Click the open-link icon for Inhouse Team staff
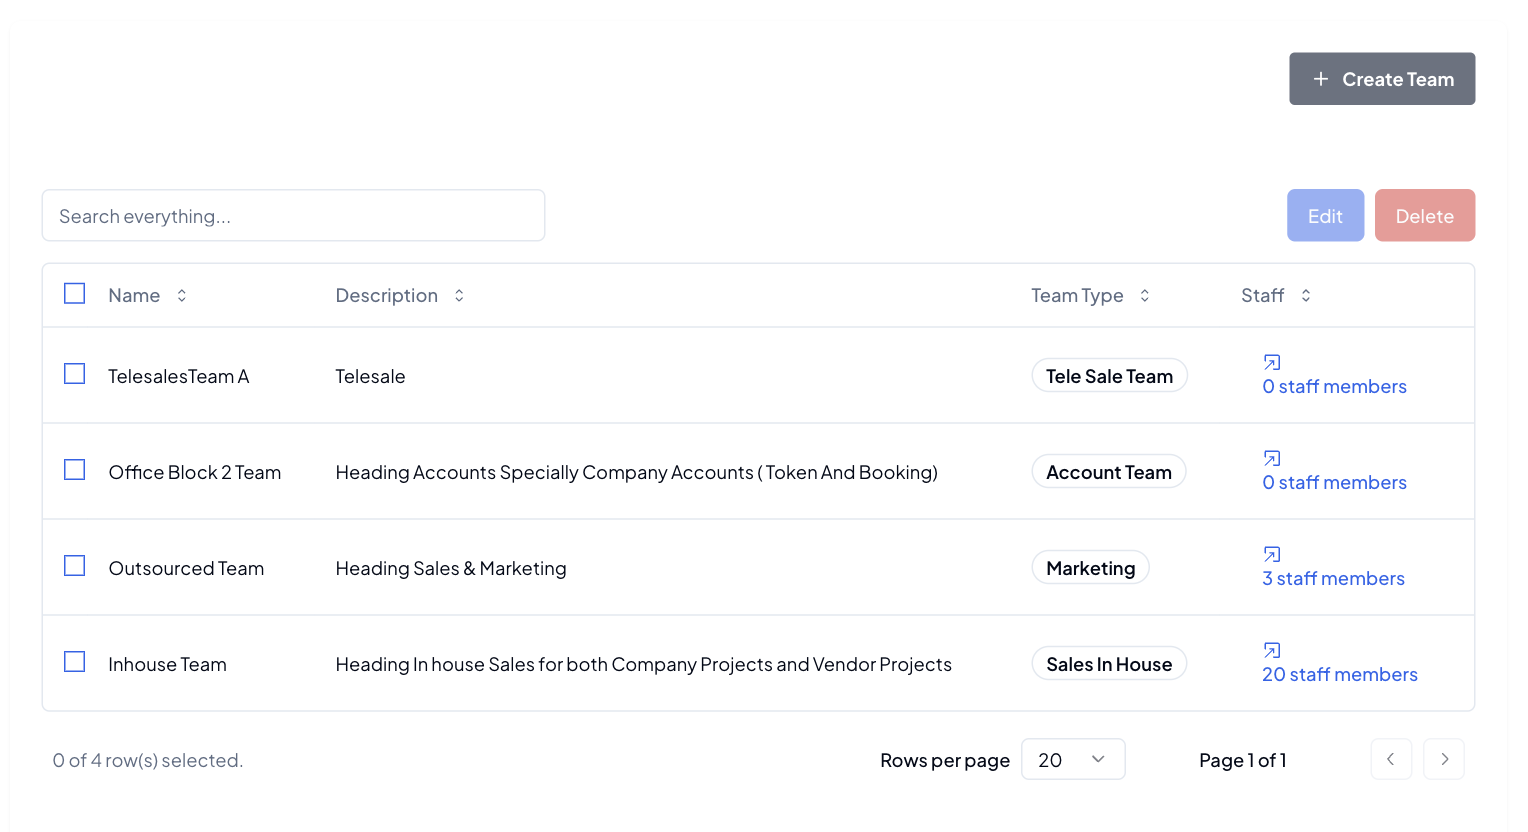Image resolution: width=1528 pixels, height=832 pixels. tap(1271, 650)
